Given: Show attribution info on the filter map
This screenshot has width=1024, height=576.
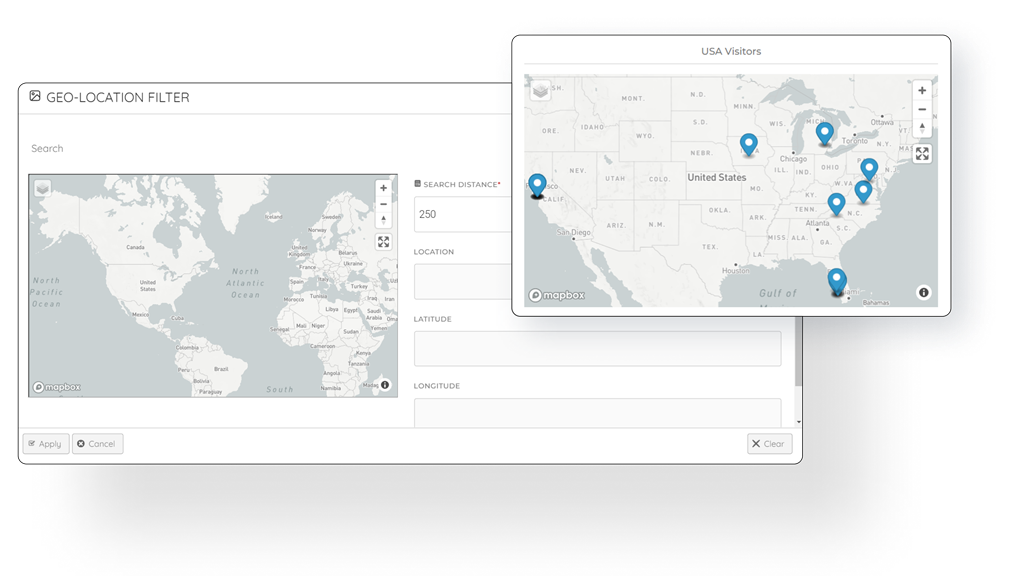Looking at the screenshot, I should pyautogui.click(x=385, y=384).
